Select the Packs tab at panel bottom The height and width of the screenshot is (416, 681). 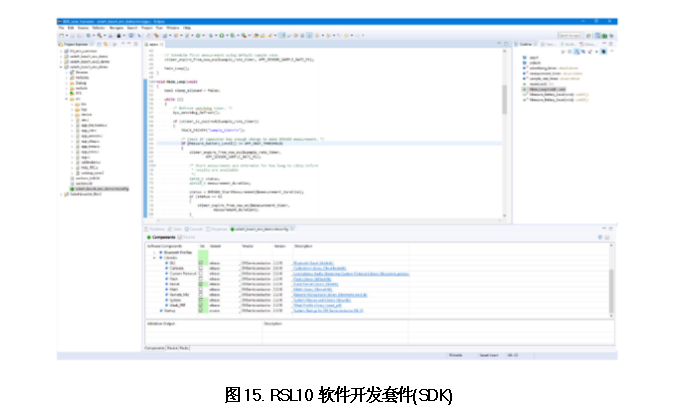(x=184, y=348)
